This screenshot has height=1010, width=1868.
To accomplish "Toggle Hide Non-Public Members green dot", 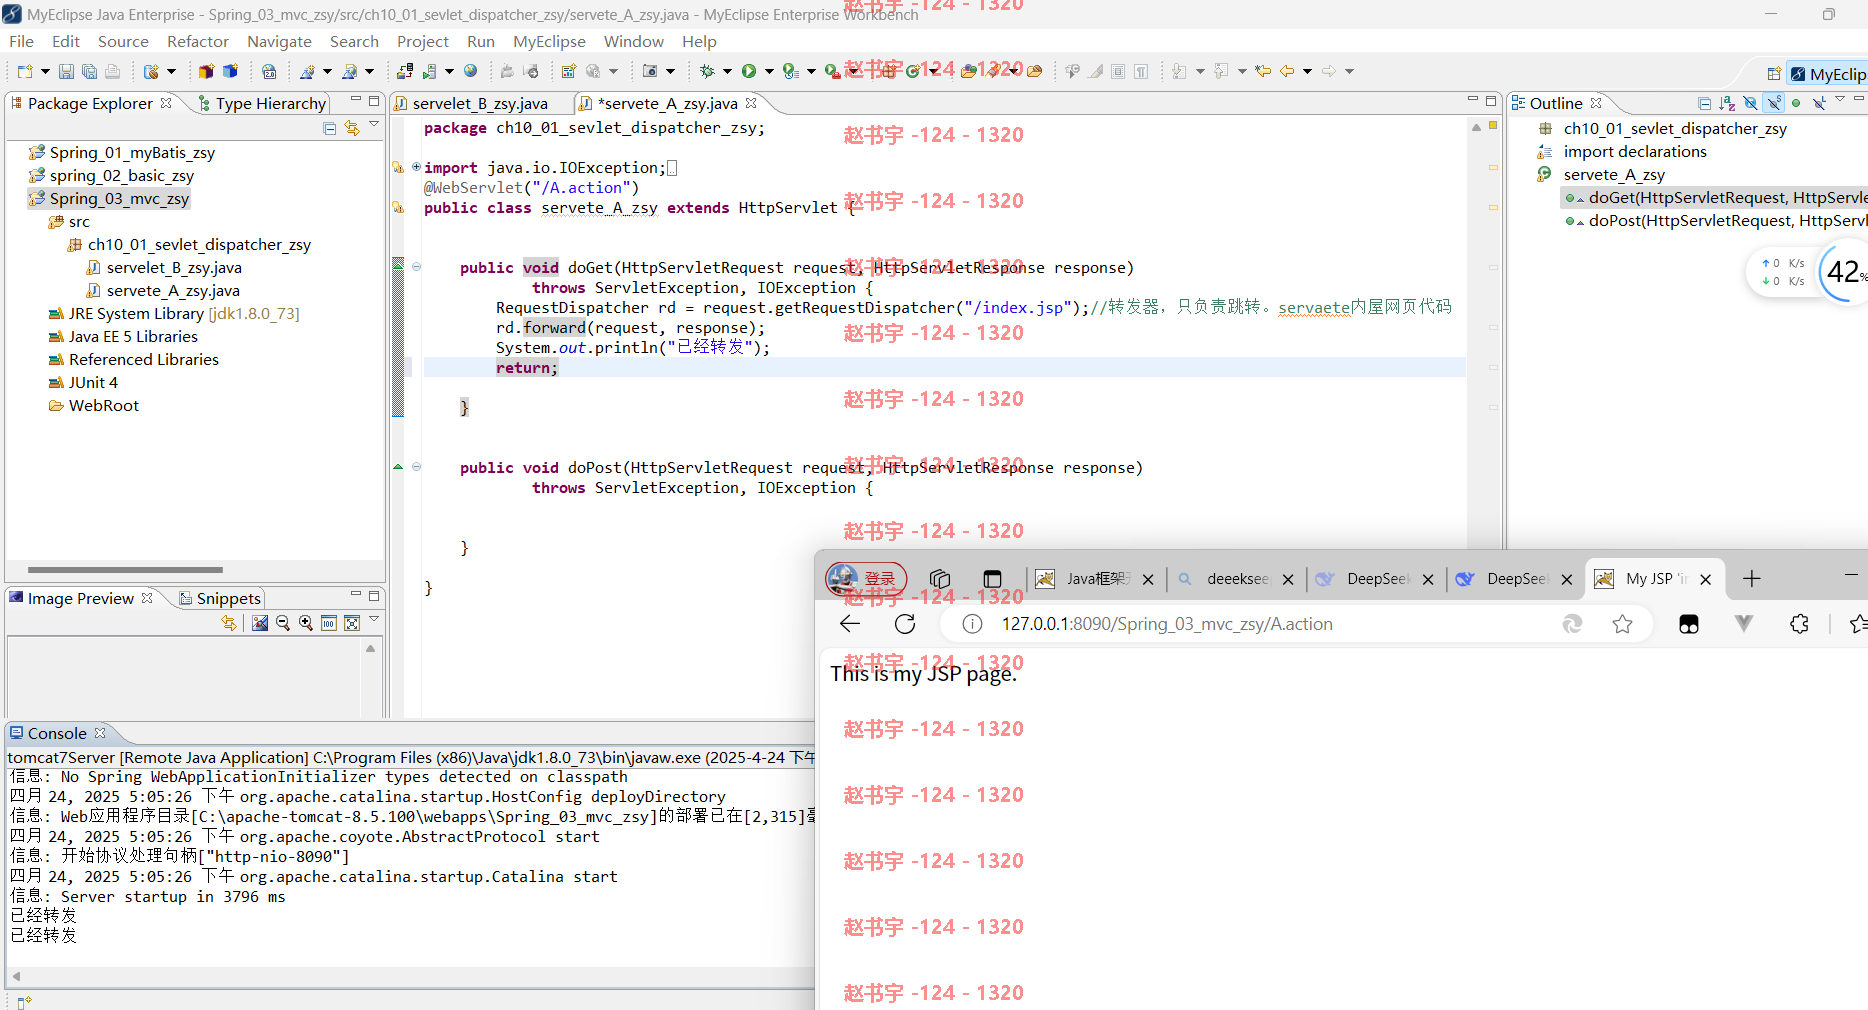I will (x=1796, y=103).
